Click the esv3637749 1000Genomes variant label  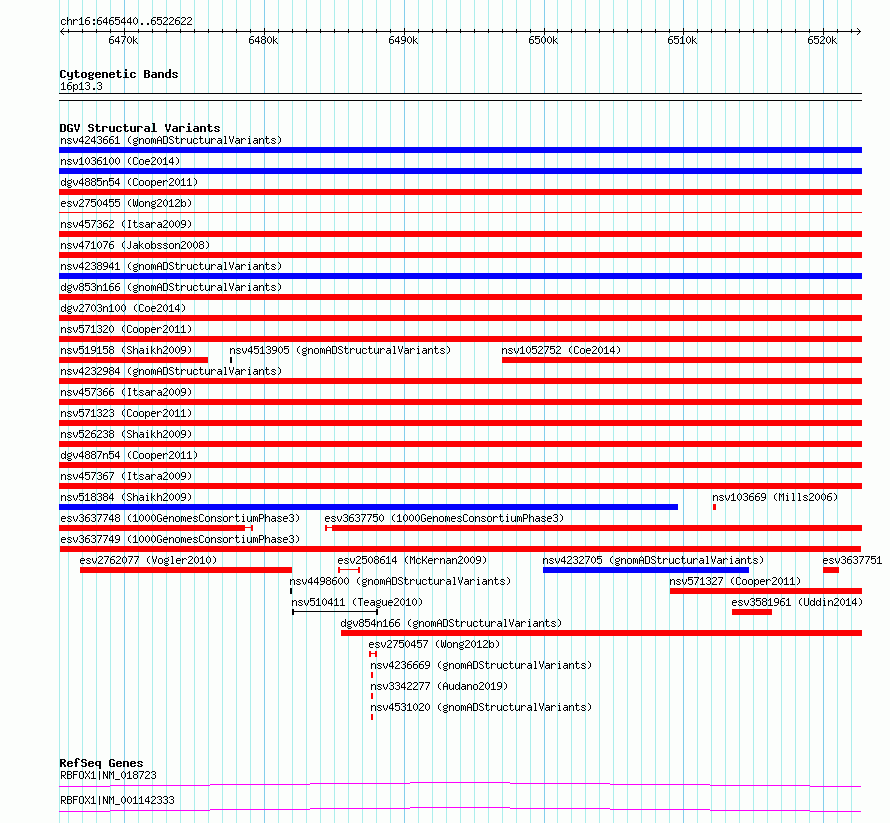pyautogui.click(x=180, y=539)
